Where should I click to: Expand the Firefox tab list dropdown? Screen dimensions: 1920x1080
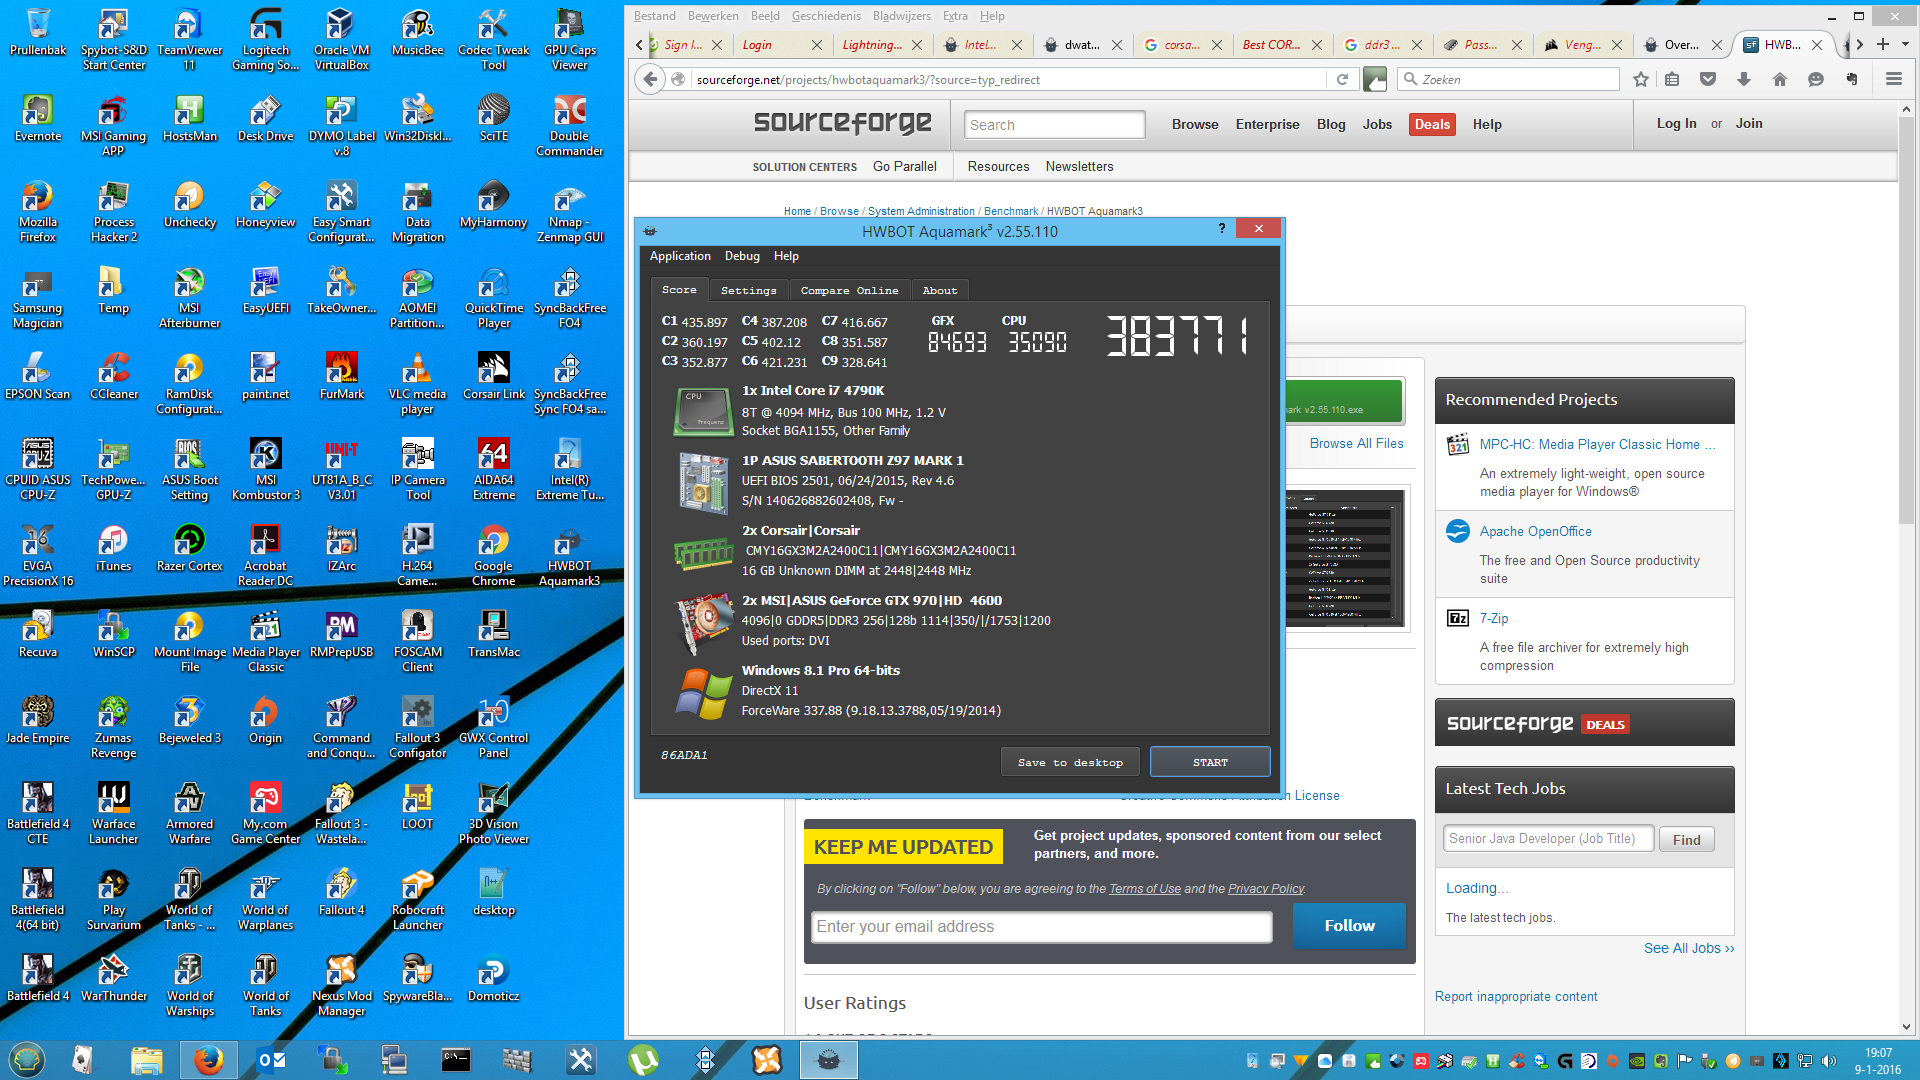(x=1905, y=44)
